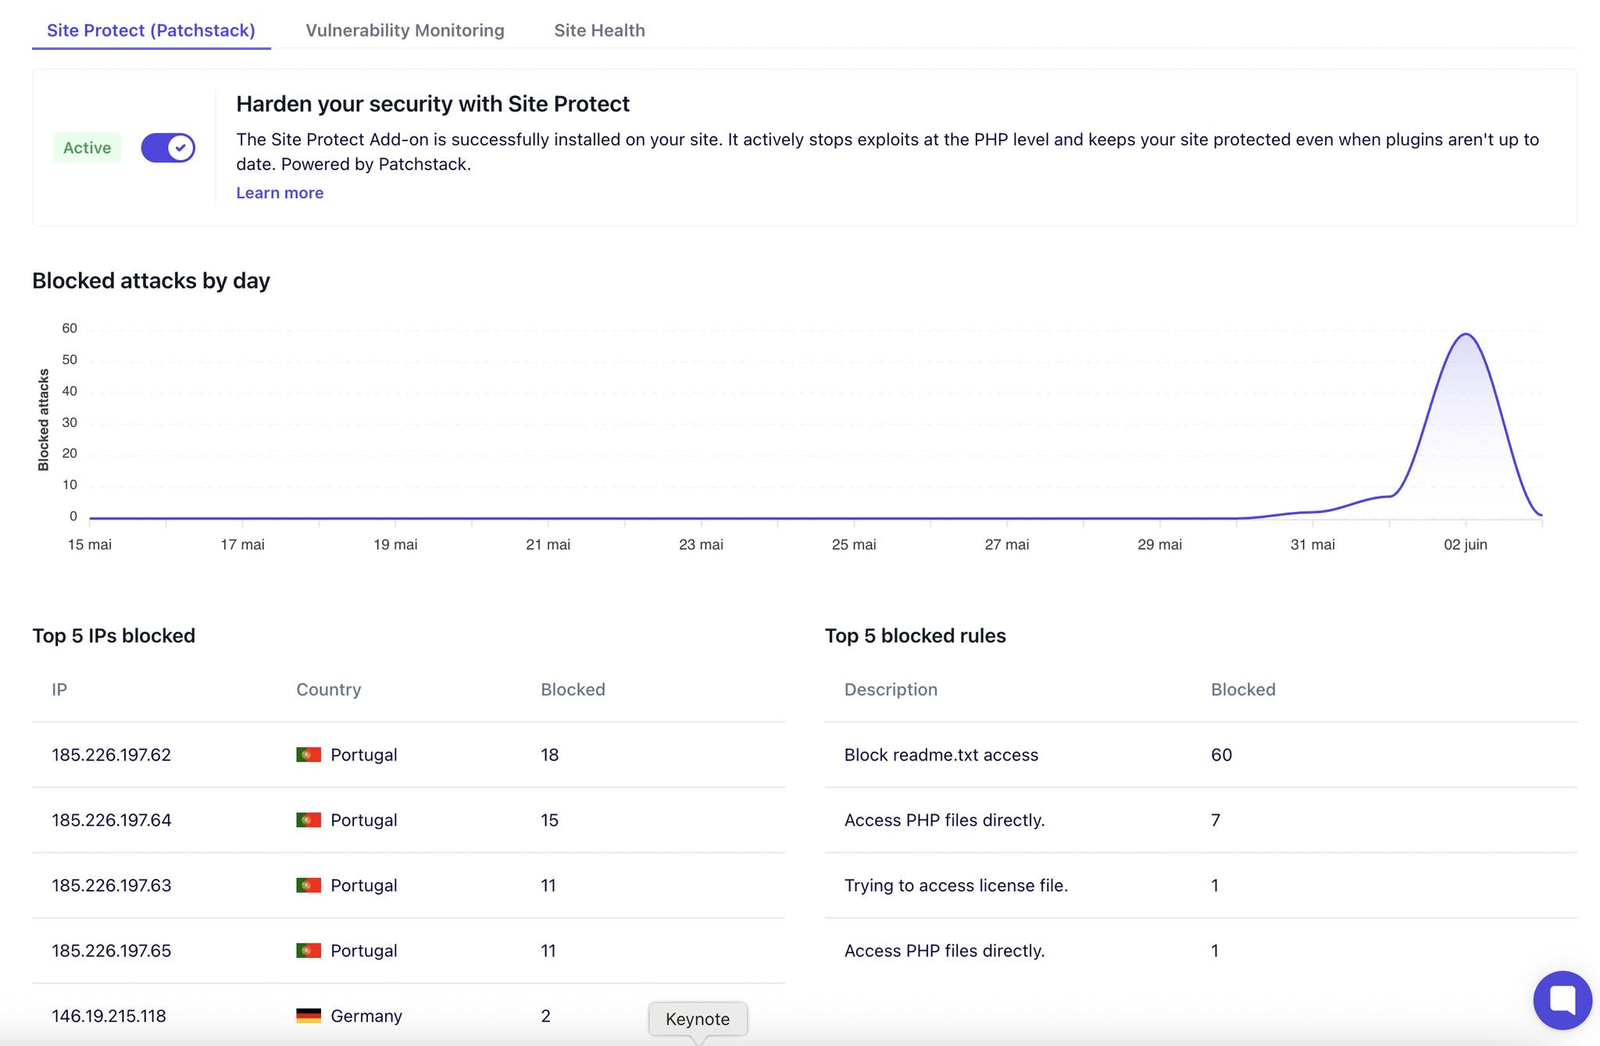Click the Portugal flag beside 185.226.197.62
The width and height of the screenshot is (1600, 1046).
[308, 755]
